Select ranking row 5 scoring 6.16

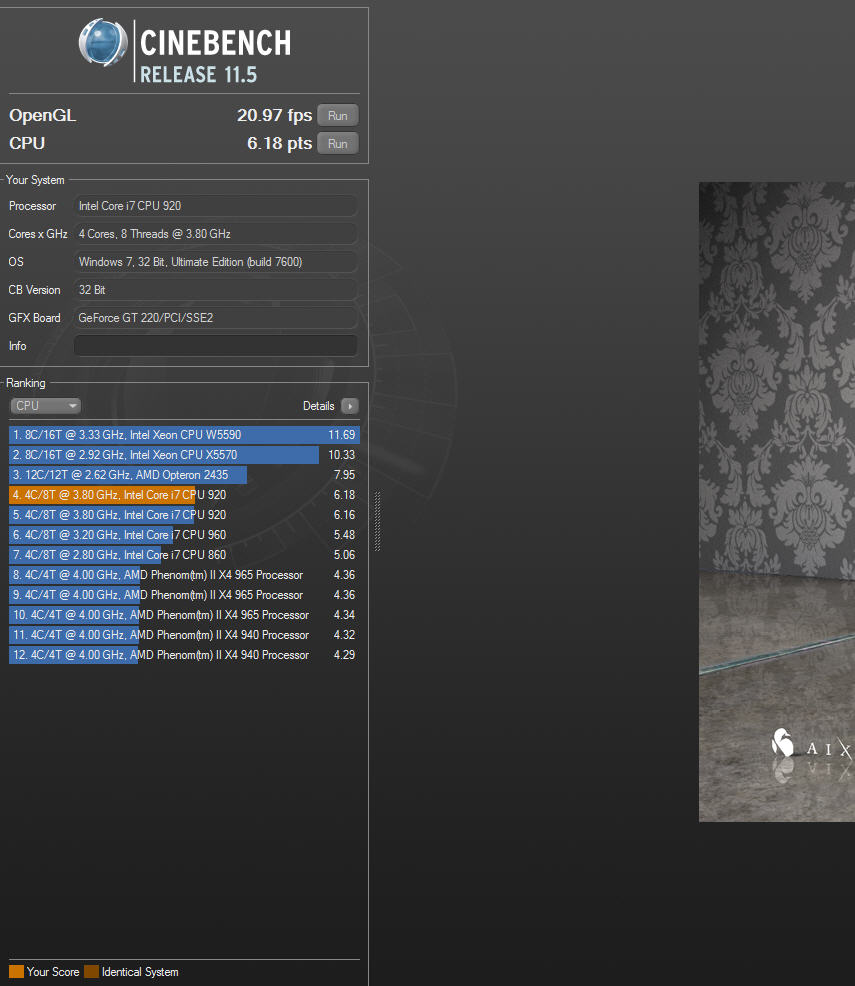(x=184, y=515)
